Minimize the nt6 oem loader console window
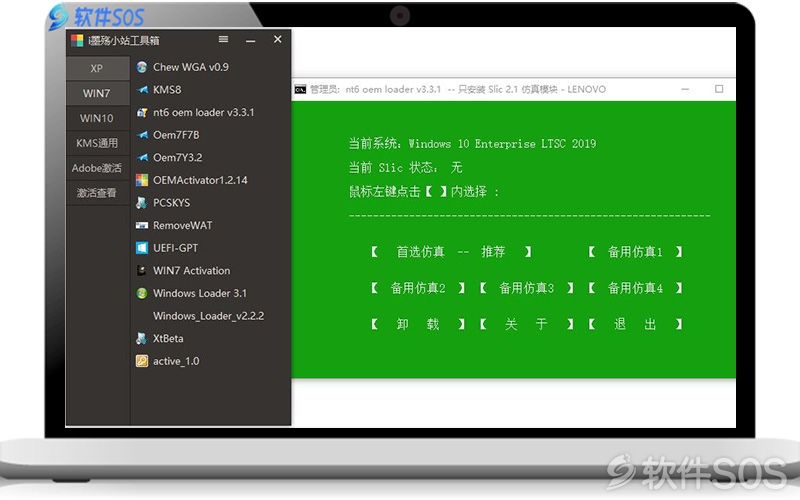The width and height of the screenshot is (800, 500). click(x=685, y=89)
